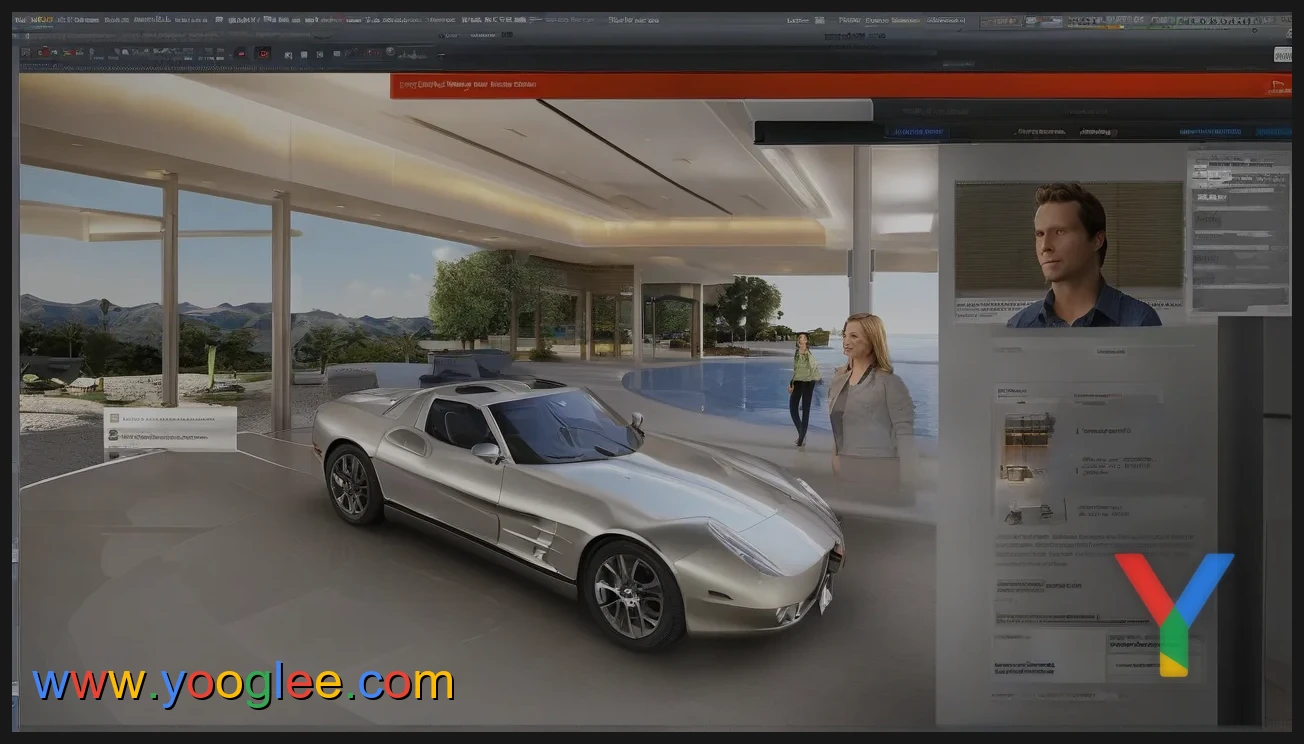Select the silver sports car in the viewport
Image resolution: width=1304 pixels, height=744 pixels.
pyautogui.click(x=580, y=500)
